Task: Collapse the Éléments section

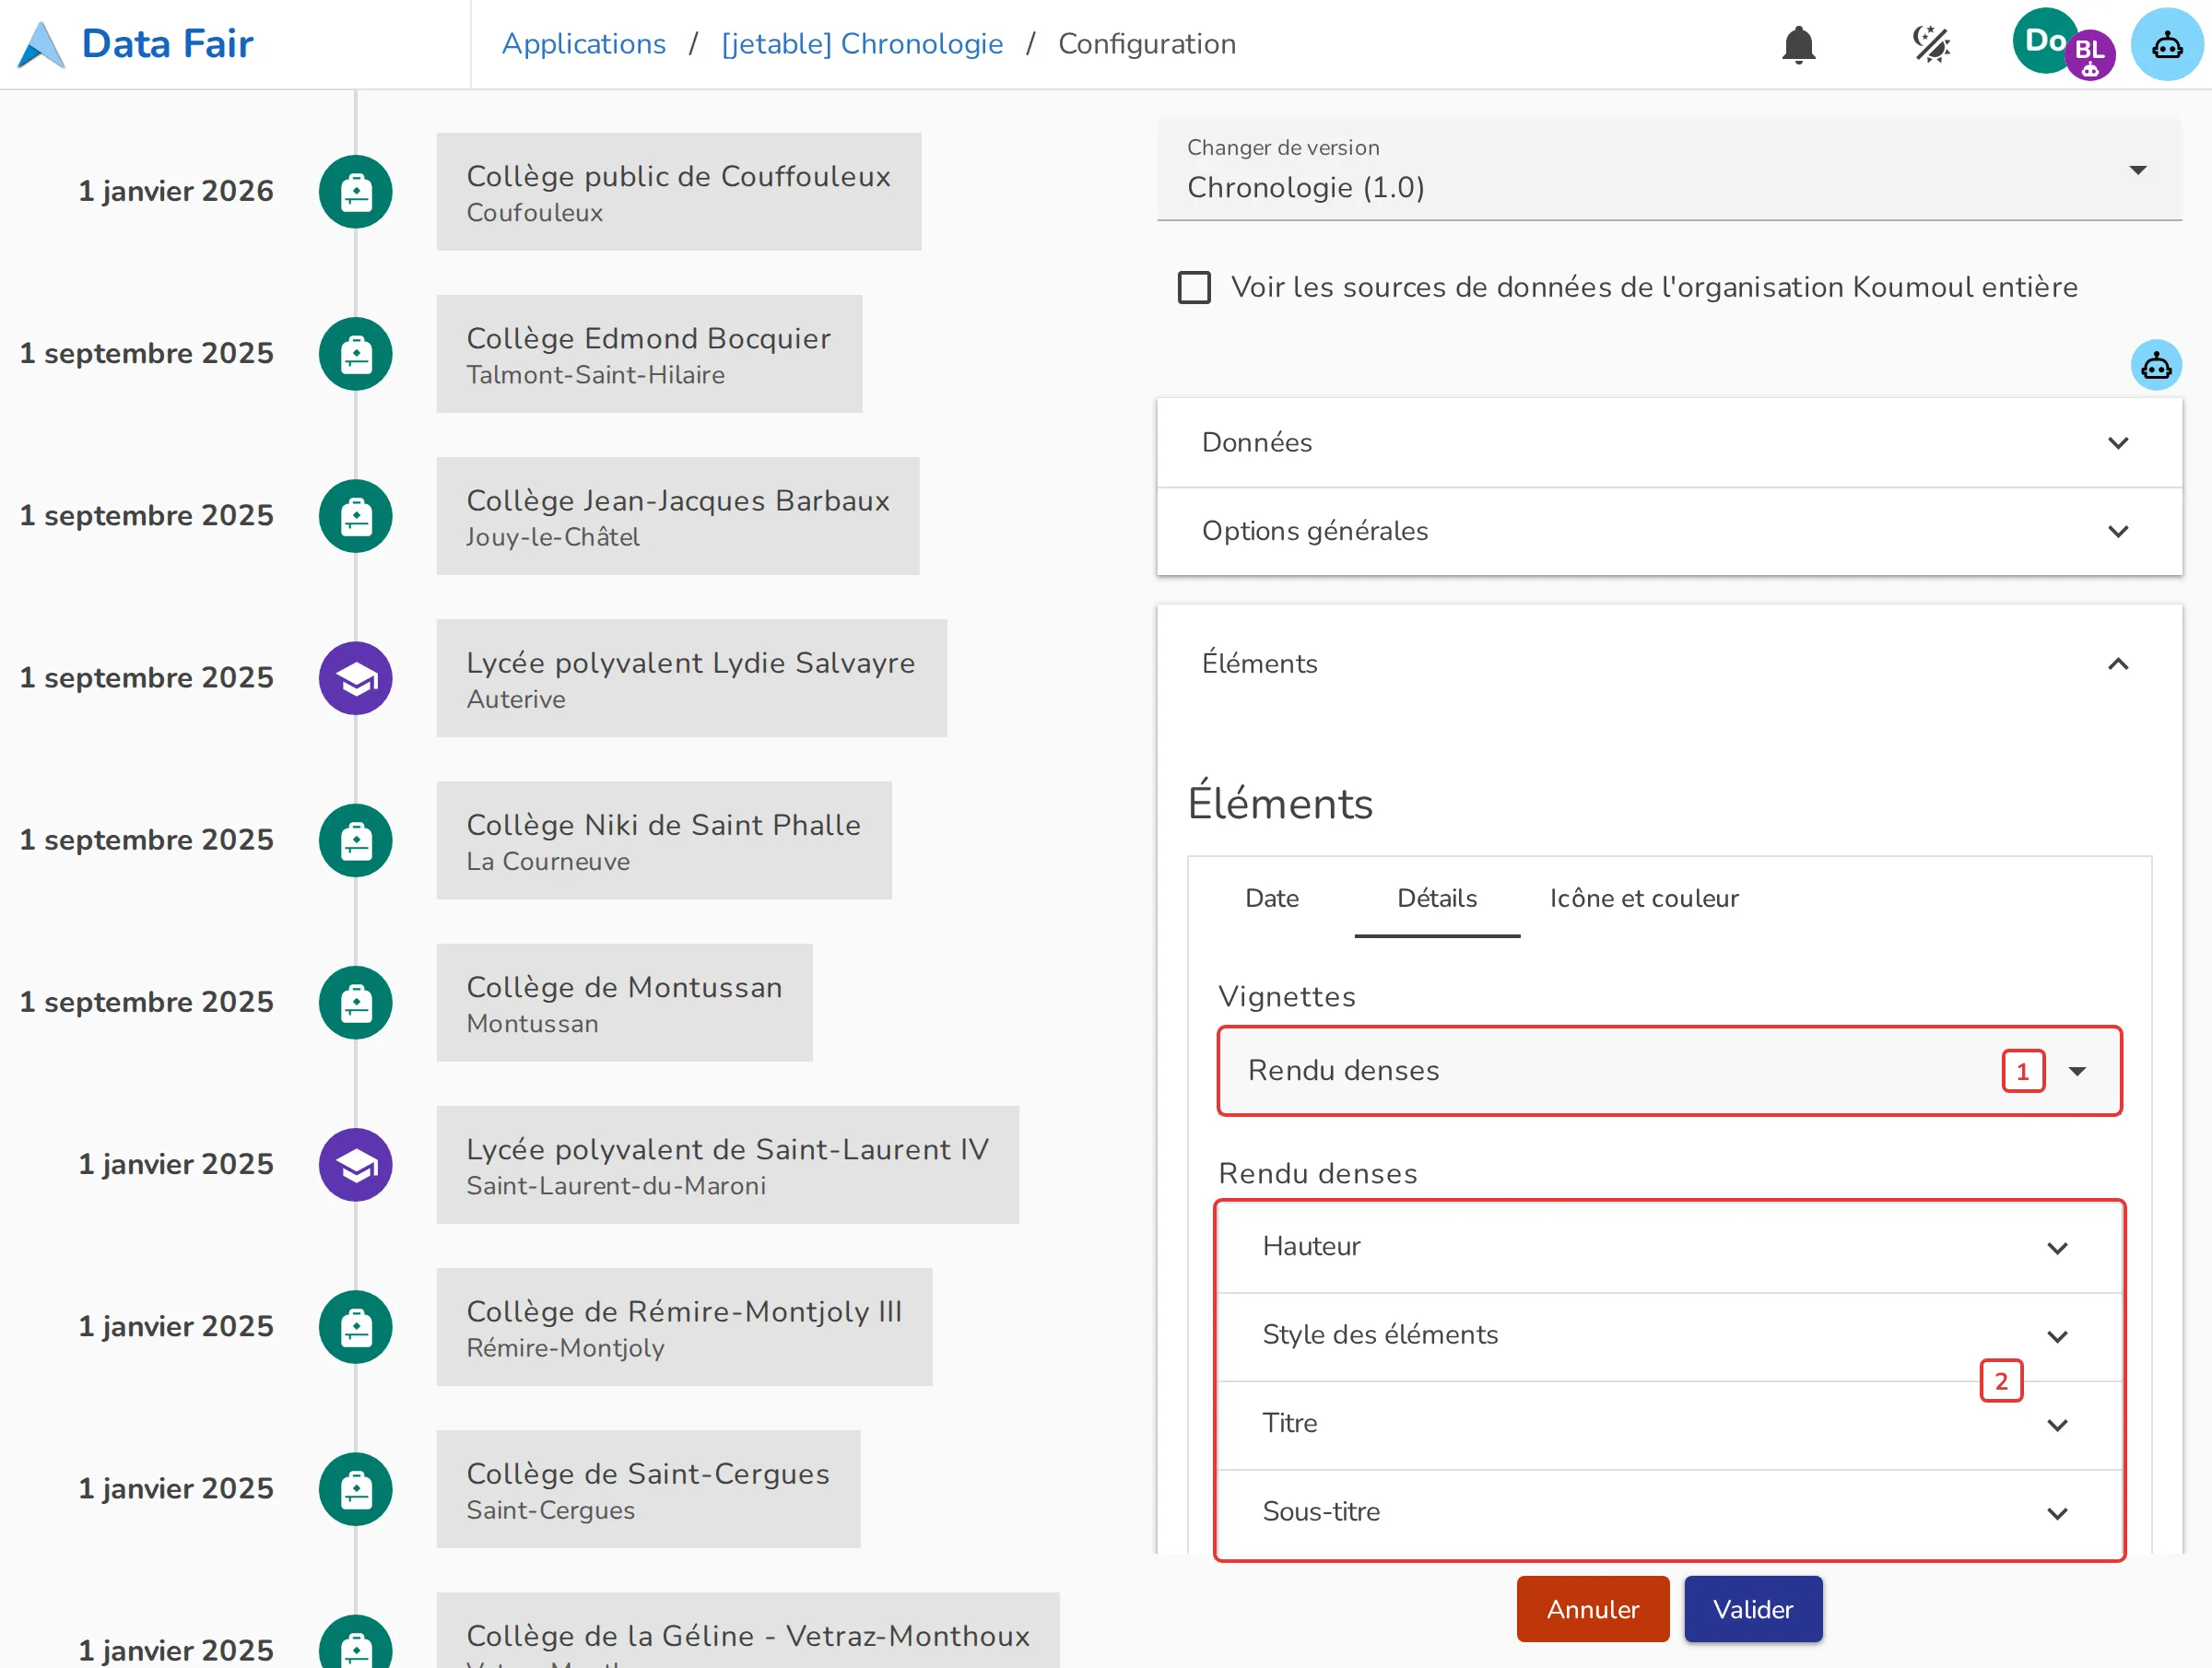Action: [x=1669, y=664]
